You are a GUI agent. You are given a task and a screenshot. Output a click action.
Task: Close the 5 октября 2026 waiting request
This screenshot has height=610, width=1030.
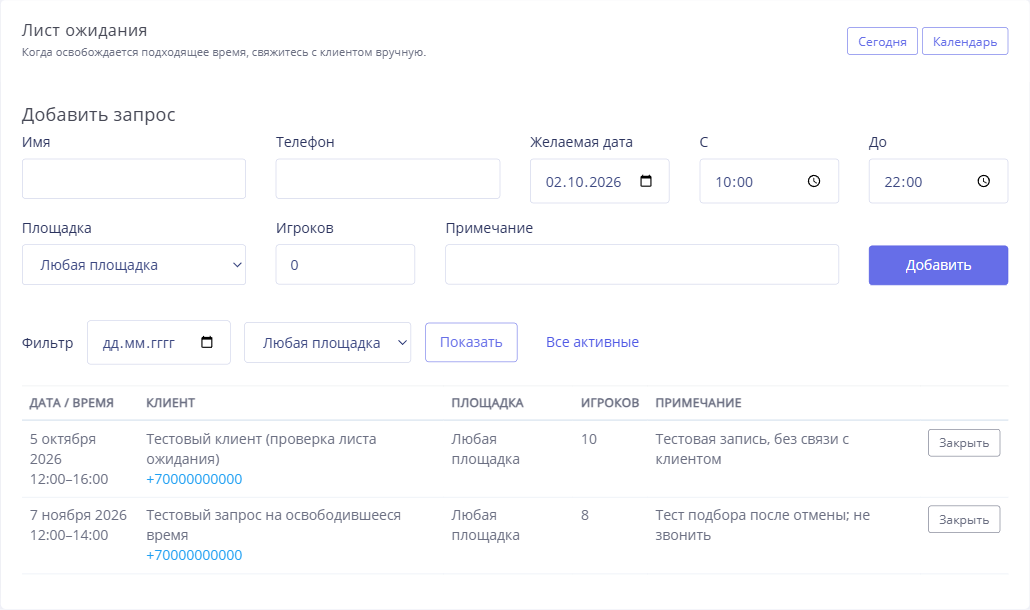coord(964,443)
